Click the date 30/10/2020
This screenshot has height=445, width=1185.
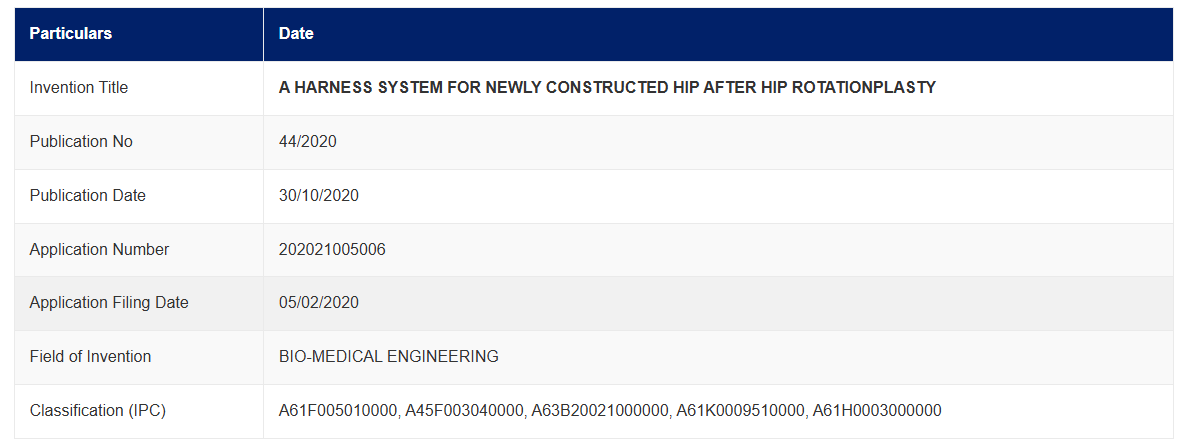tap(319, 196)
